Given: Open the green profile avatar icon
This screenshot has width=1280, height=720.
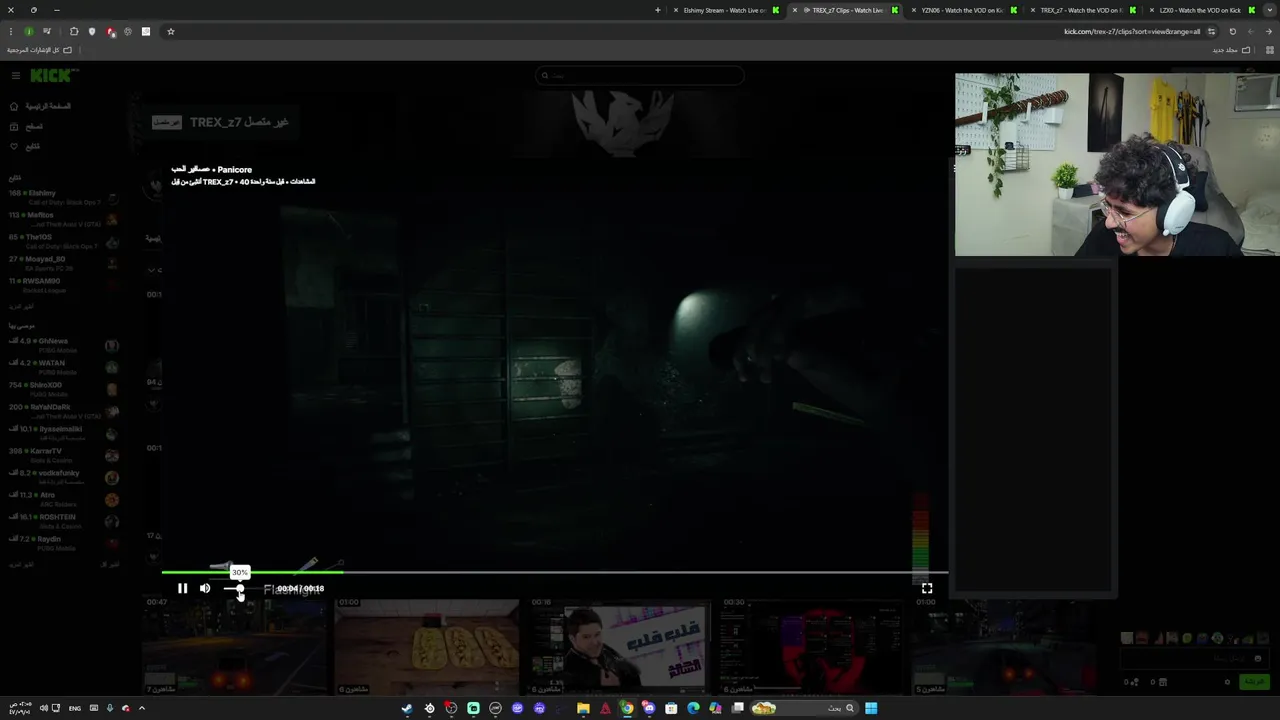Looking at the screenshot, I should (28, 31).
